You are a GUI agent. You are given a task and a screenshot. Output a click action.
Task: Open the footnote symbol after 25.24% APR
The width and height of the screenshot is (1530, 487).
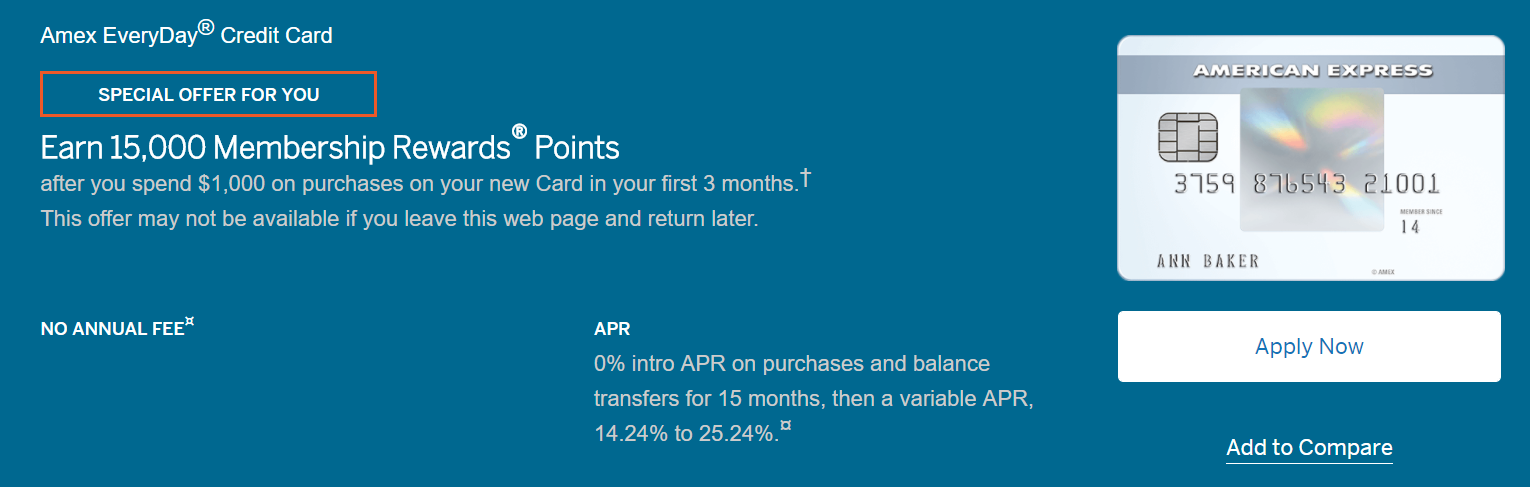(786, 427)
